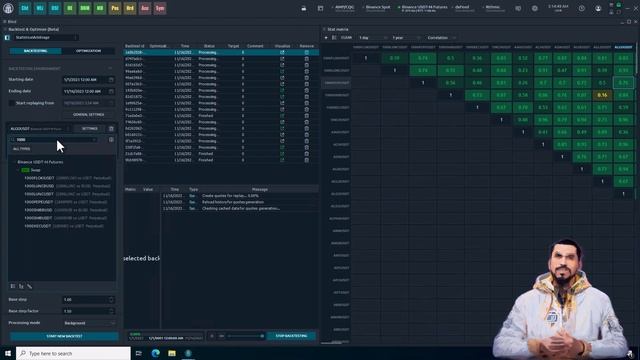This screenshot has height=360, width=640.
Task: Open the red Acc toolbar panel button
Action: pyautogui.click(x=145, y=8)
